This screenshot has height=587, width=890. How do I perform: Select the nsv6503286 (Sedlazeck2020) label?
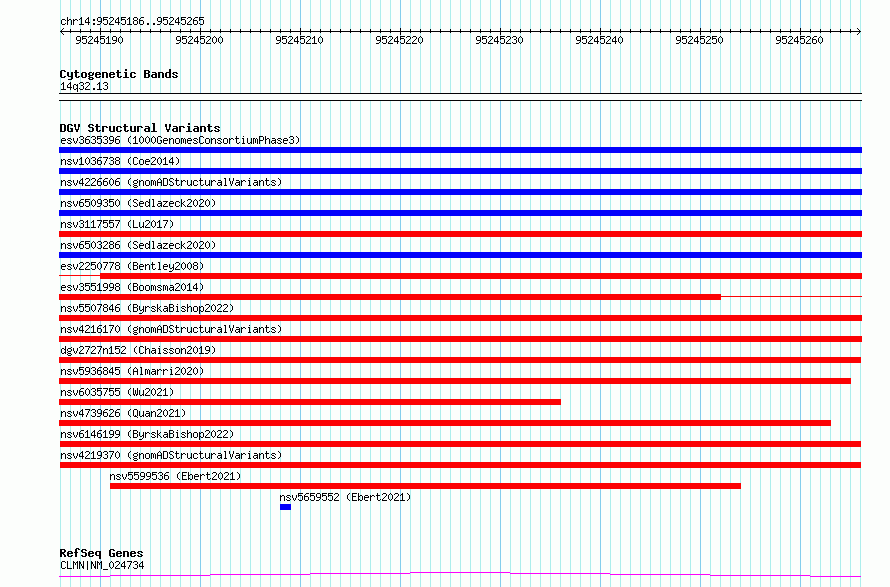[x=138, y=245]
